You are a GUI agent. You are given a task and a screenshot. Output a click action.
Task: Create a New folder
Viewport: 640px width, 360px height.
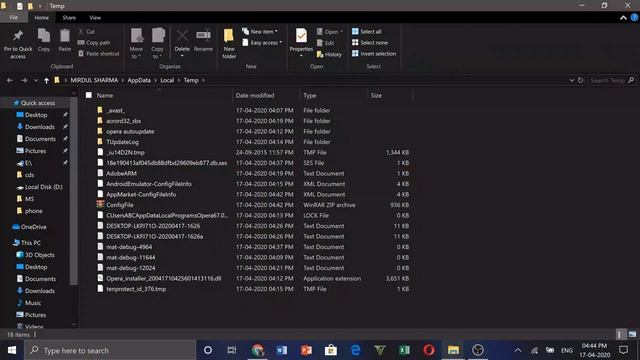click(x=229, y=43)
